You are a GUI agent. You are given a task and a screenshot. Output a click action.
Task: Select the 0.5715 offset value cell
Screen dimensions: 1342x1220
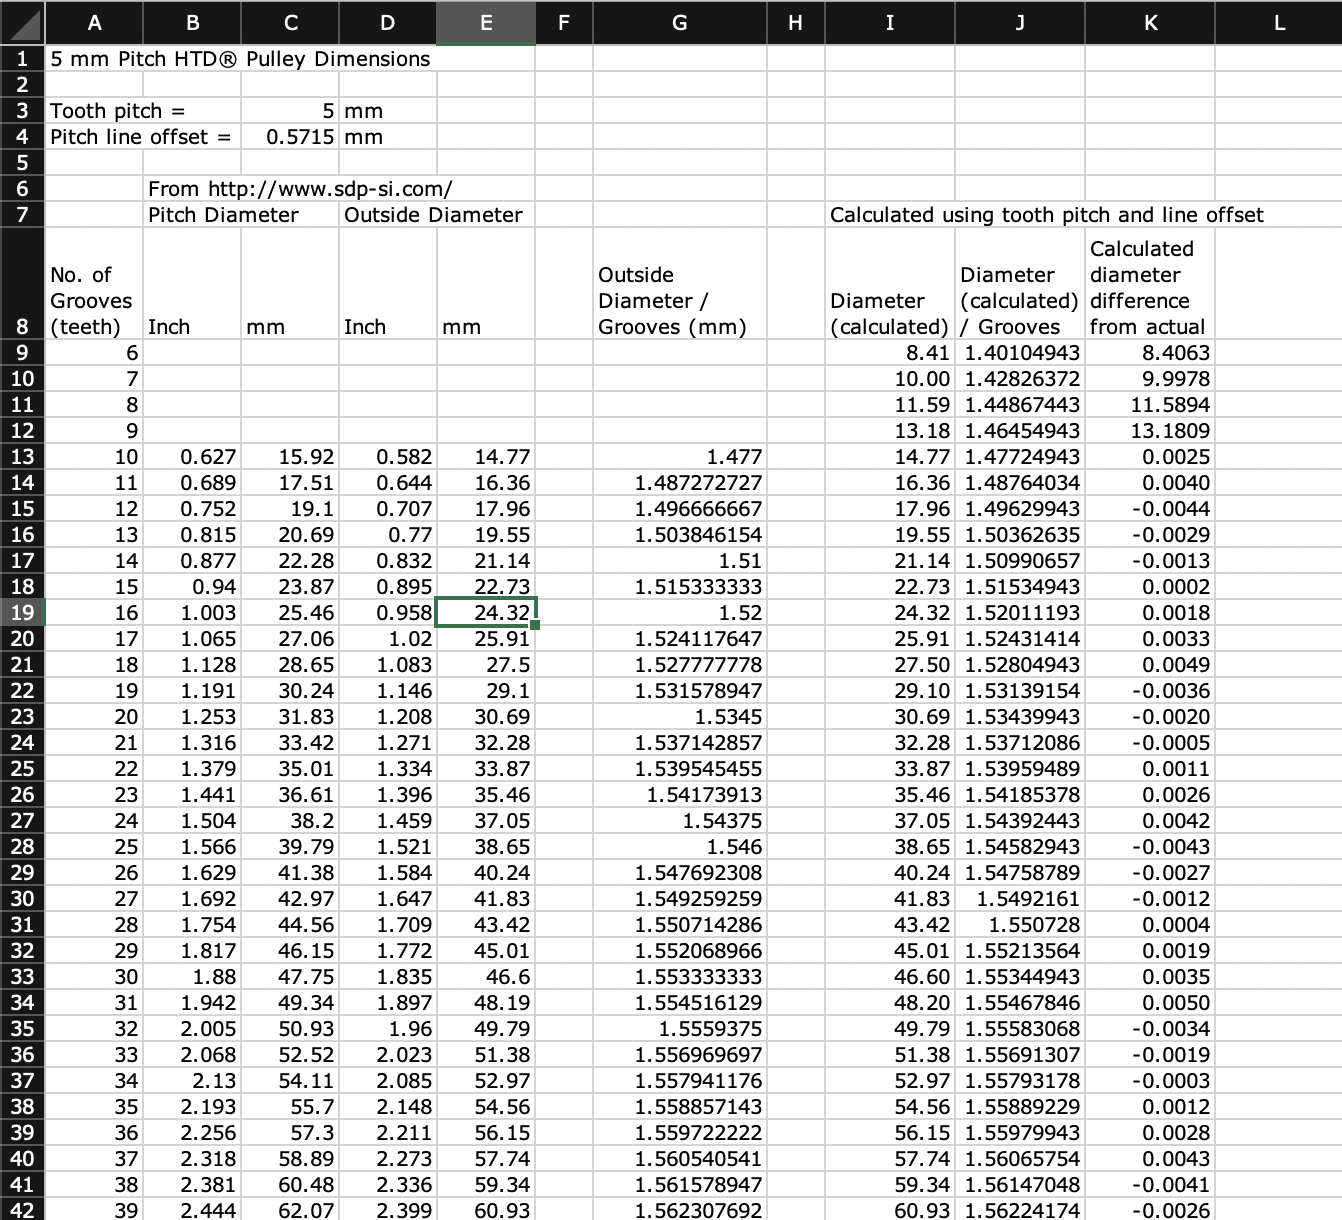pos(290,136)
